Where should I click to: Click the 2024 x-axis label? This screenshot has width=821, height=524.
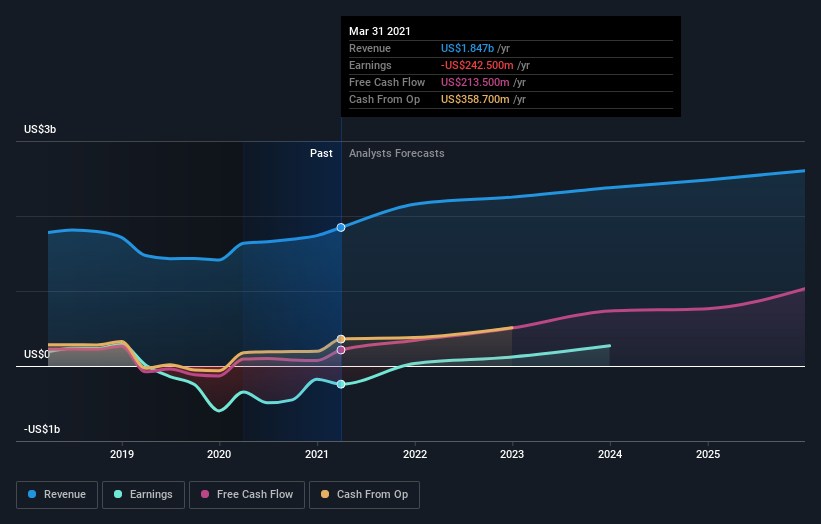coord(610,454)
